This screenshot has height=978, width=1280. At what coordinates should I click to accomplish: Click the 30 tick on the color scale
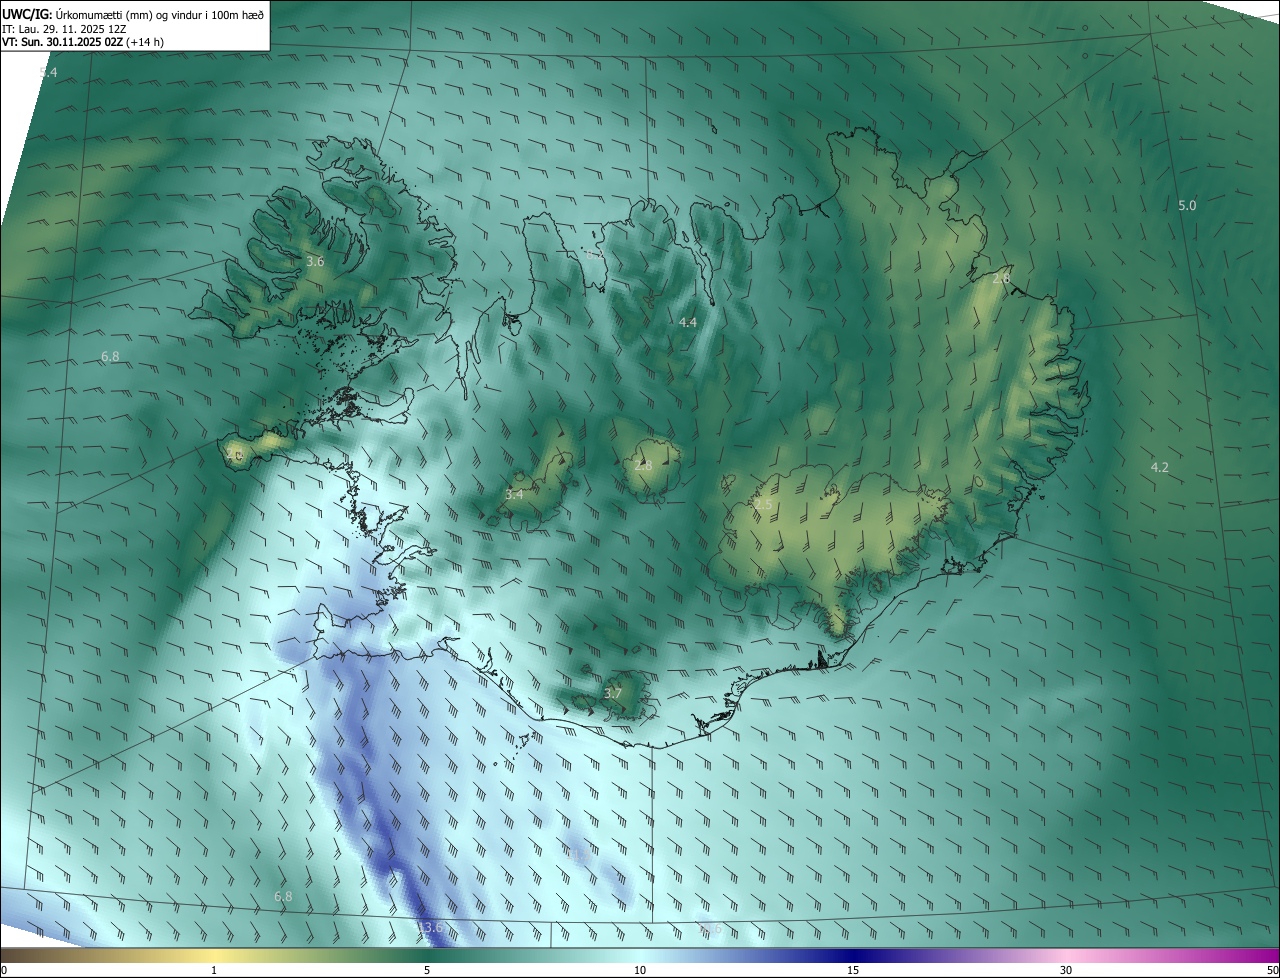pos(1066,970)
